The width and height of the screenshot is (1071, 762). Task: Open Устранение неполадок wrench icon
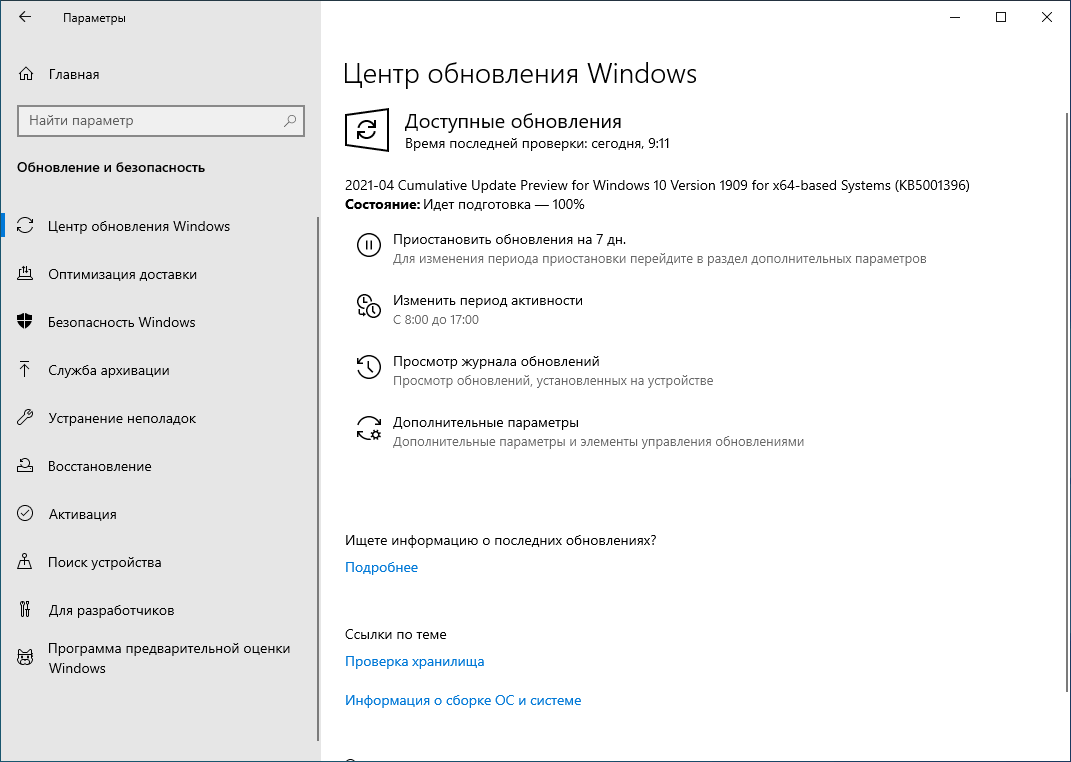pyautogui.click(x=24, y=418)
